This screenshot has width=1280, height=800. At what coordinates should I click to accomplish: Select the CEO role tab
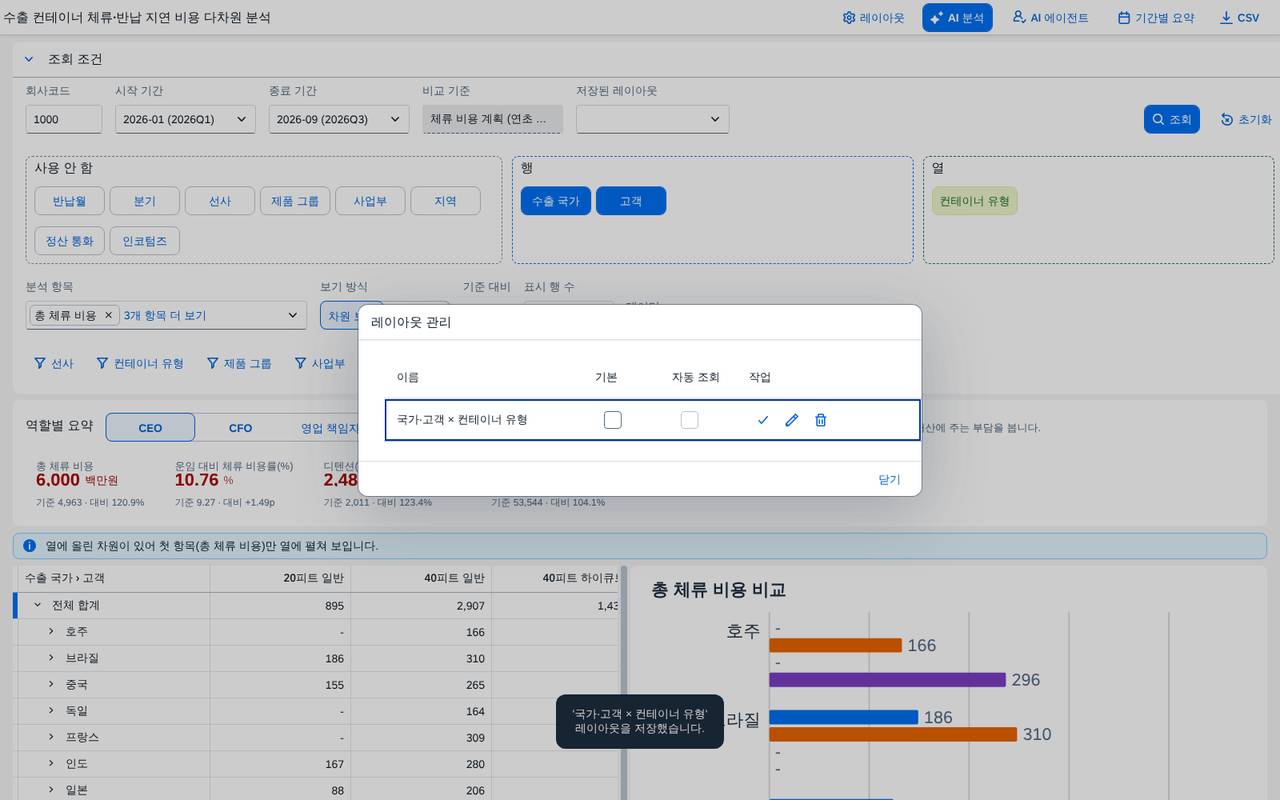coord(150,428)
